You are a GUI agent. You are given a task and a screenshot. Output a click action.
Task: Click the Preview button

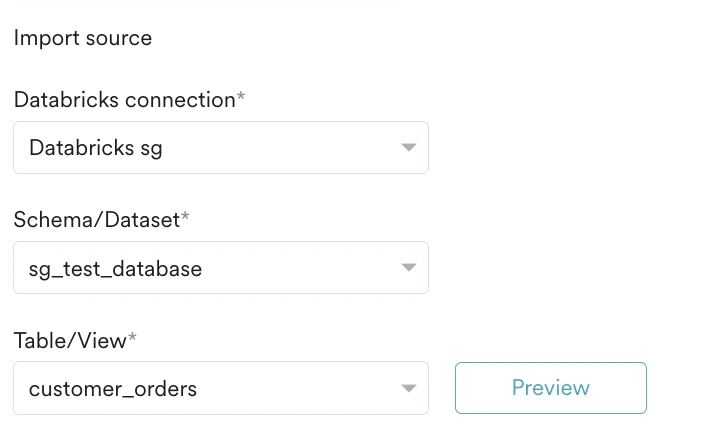550,388
